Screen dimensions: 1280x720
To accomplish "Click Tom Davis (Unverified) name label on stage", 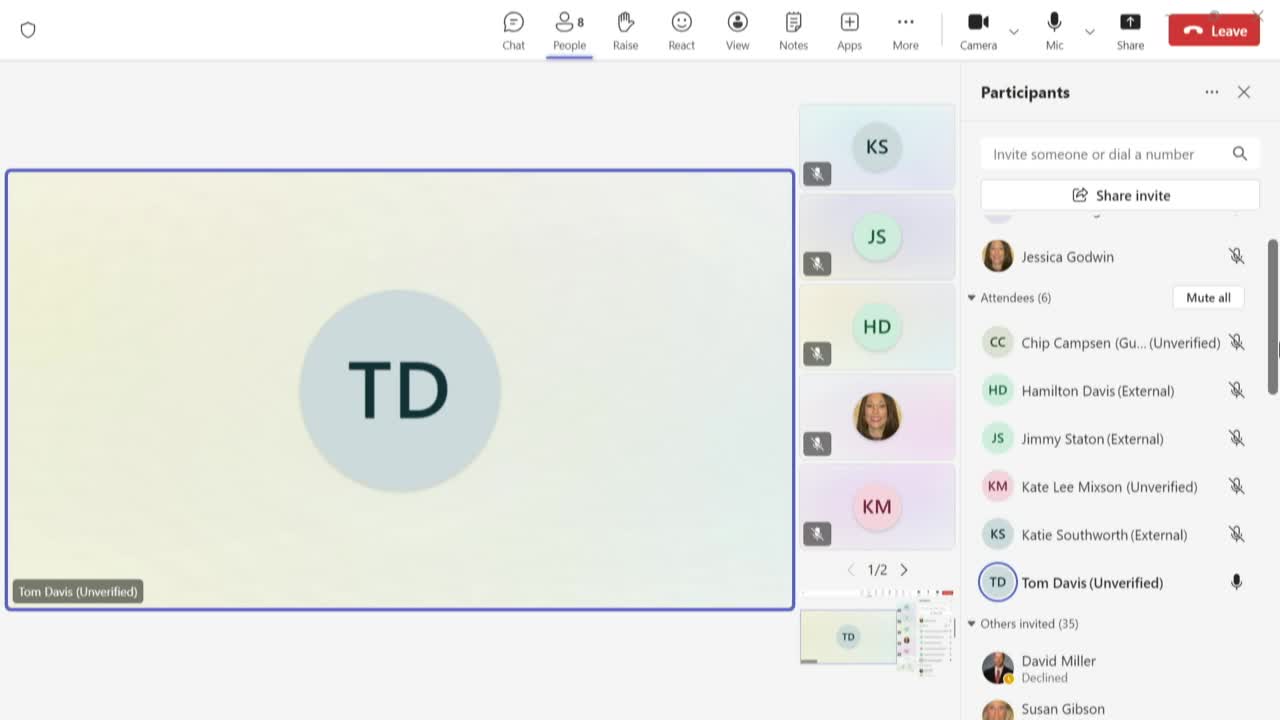I will pyautogui.click(x=78, y=592).
